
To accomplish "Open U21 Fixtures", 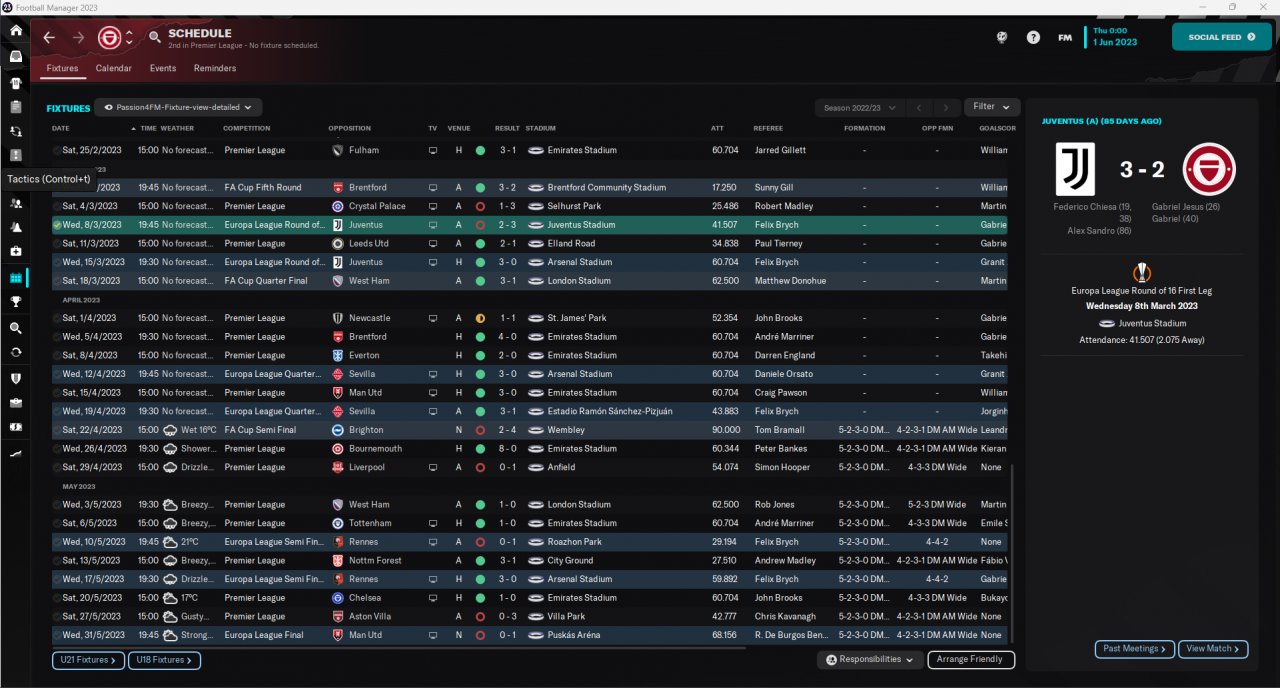I will click(x=89, y=660).
